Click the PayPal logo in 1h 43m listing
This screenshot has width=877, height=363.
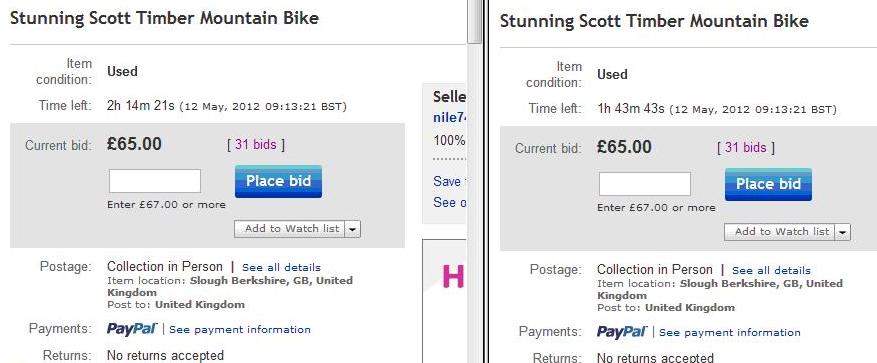(622, 332)
